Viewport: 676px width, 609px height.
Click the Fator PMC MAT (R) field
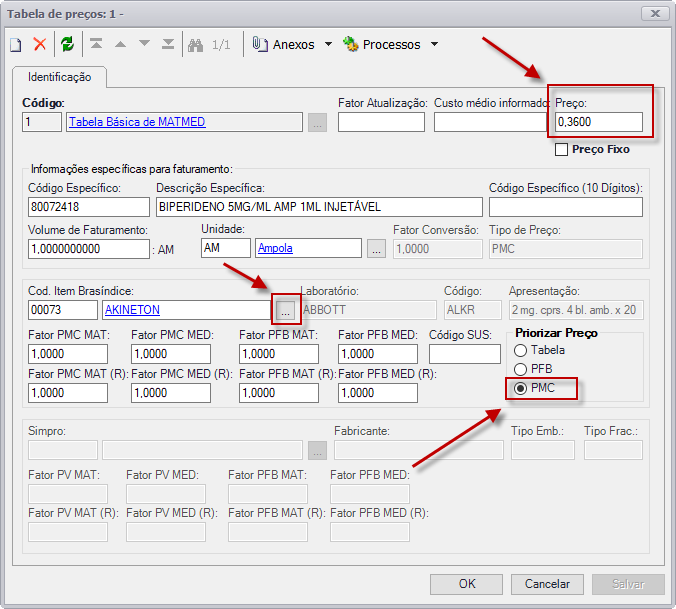pyautogui.click(x=68, y=393)
